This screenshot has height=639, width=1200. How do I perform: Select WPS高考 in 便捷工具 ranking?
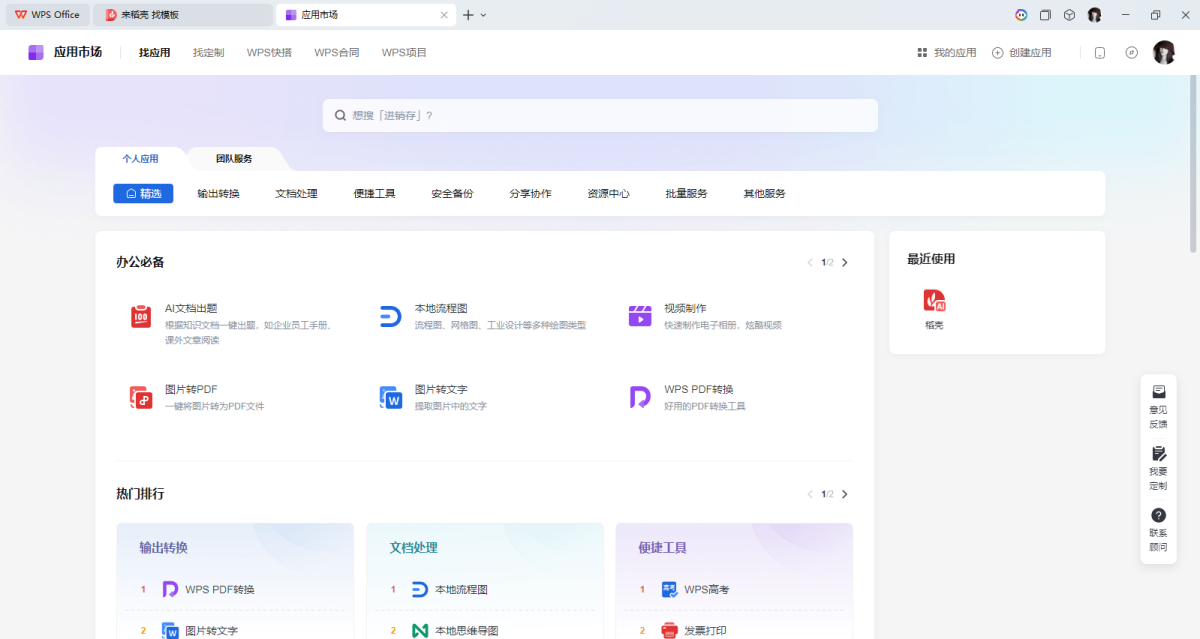pos(706,590)
